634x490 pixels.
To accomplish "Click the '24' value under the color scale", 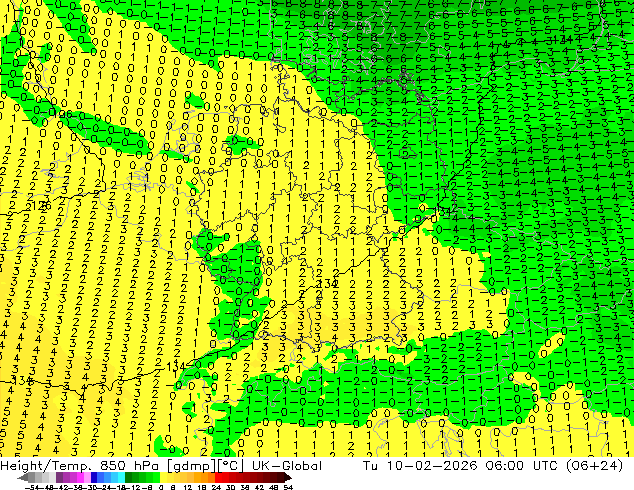I will 216,487.
